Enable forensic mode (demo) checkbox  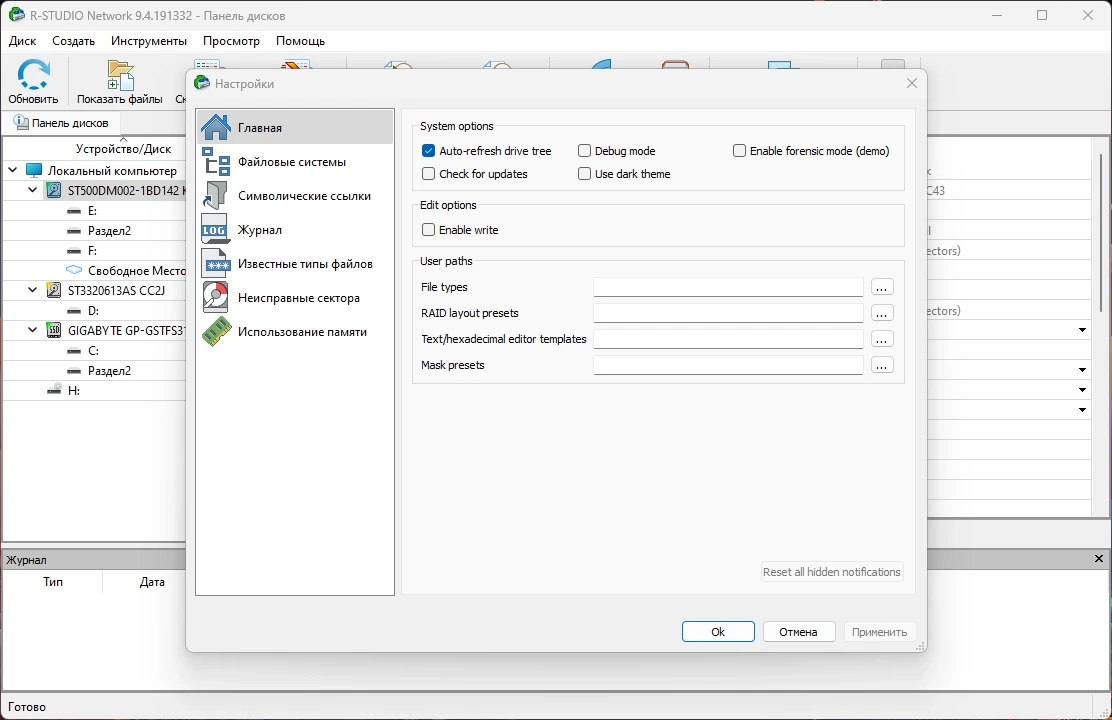coord(739,150)
